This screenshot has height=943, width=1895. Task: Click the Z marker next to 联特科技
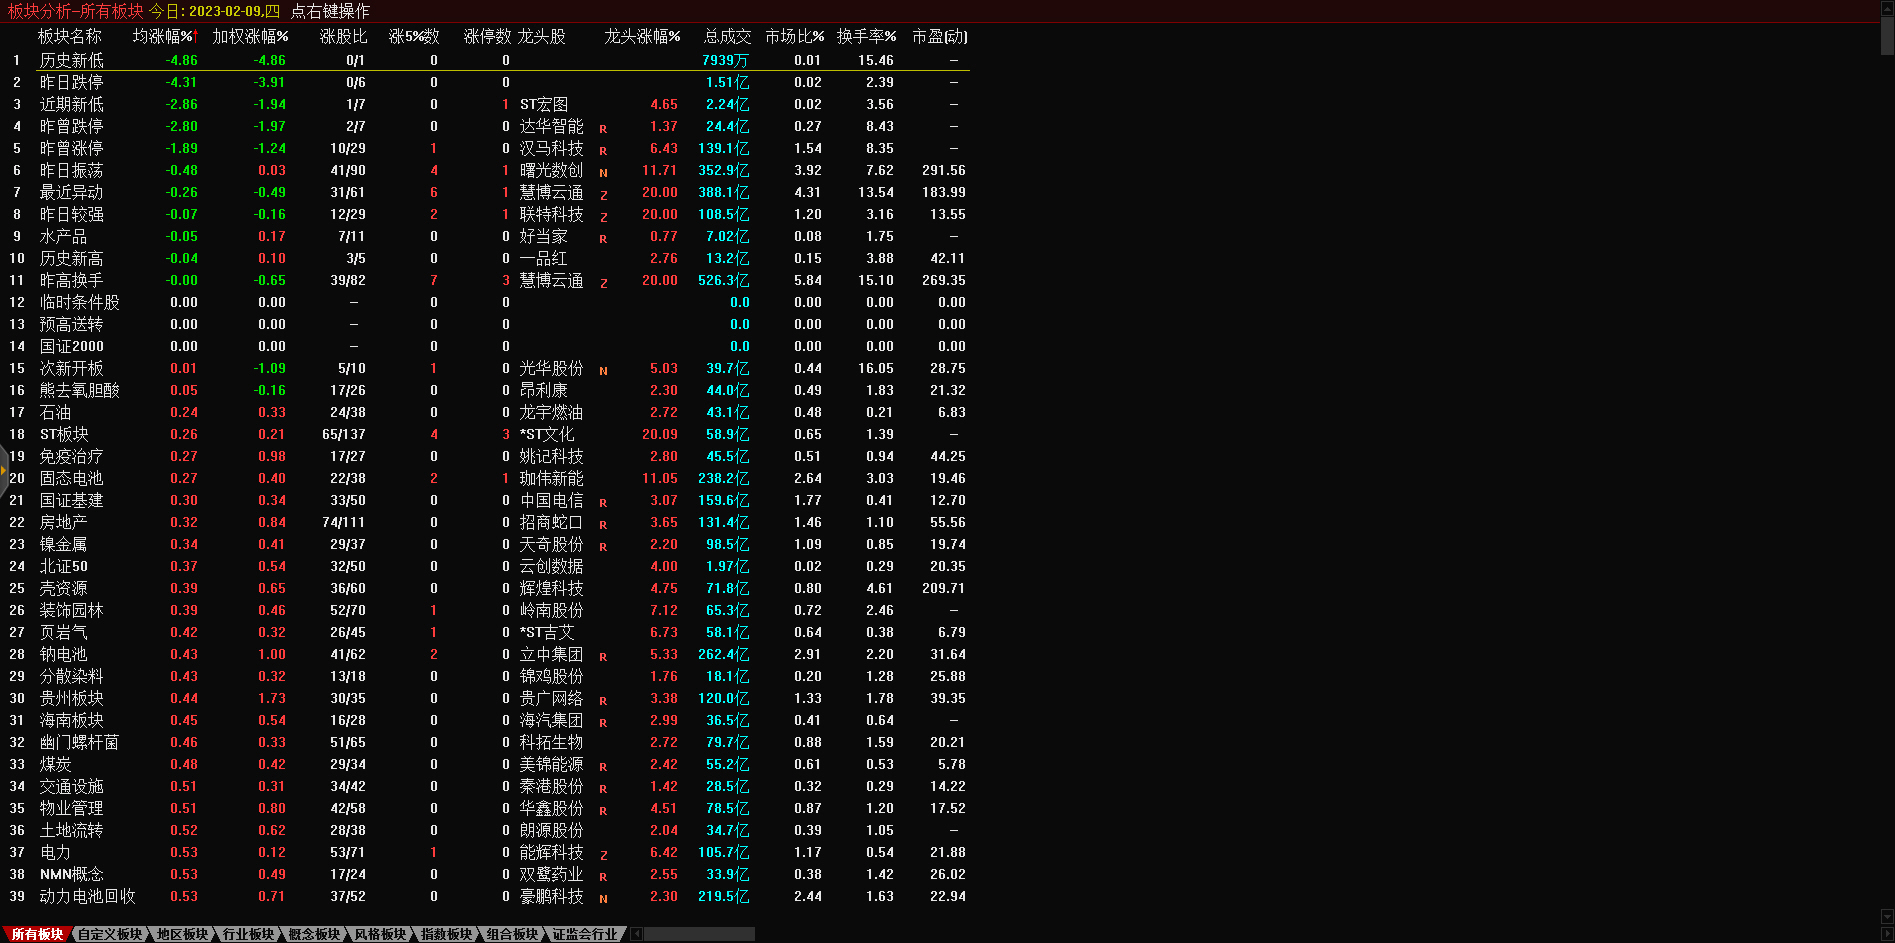(x=603, y=217)
